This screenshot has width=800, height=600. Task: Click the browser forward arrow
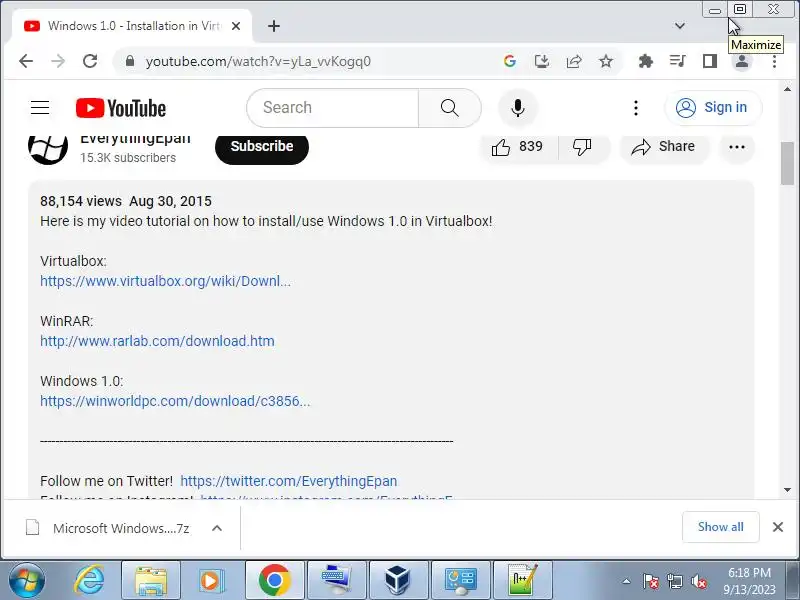click(x=58, y=61)
